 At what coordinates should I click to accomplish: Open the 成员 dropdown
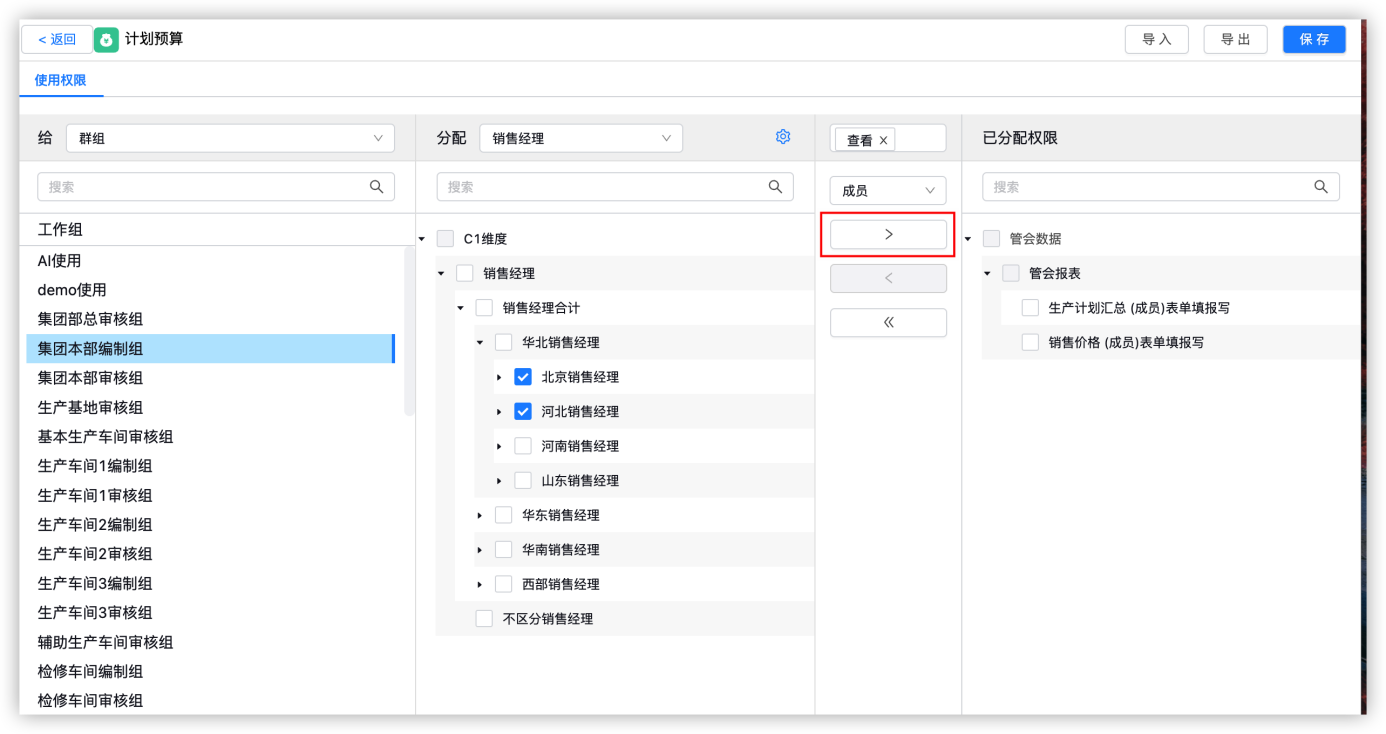coord(888,190)
